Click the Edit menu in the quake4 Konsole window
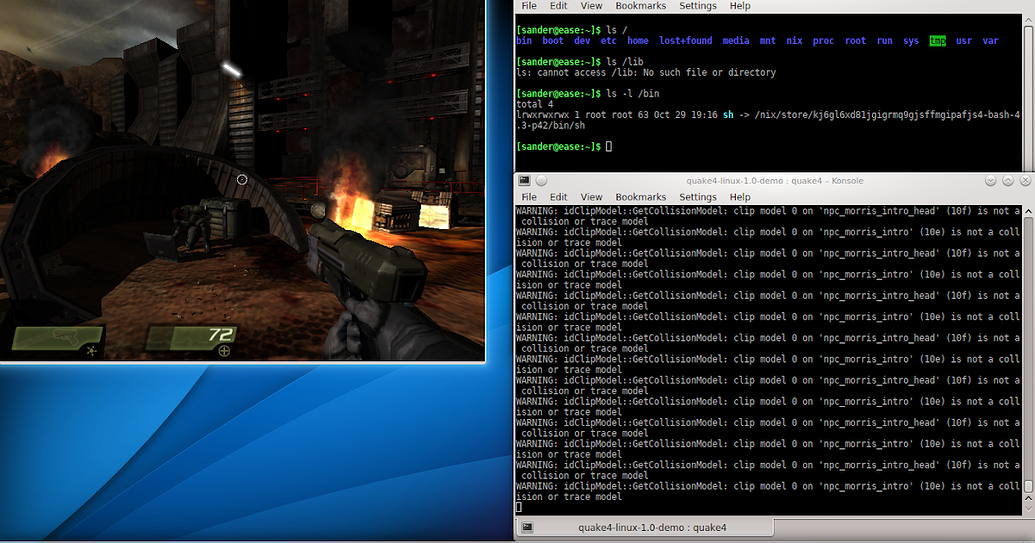This screenshot has height=543, width=1035. coord(558,197)
